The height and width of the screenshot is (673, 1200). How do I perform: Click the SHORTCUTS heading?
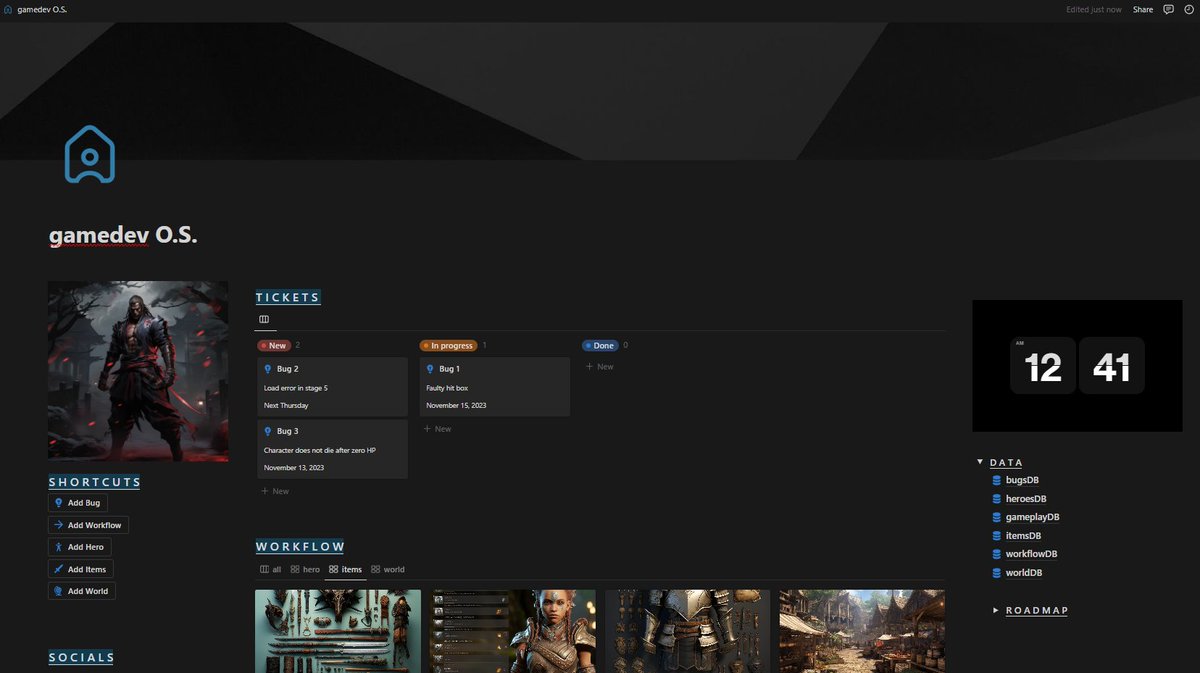click(x=95, y=482)
